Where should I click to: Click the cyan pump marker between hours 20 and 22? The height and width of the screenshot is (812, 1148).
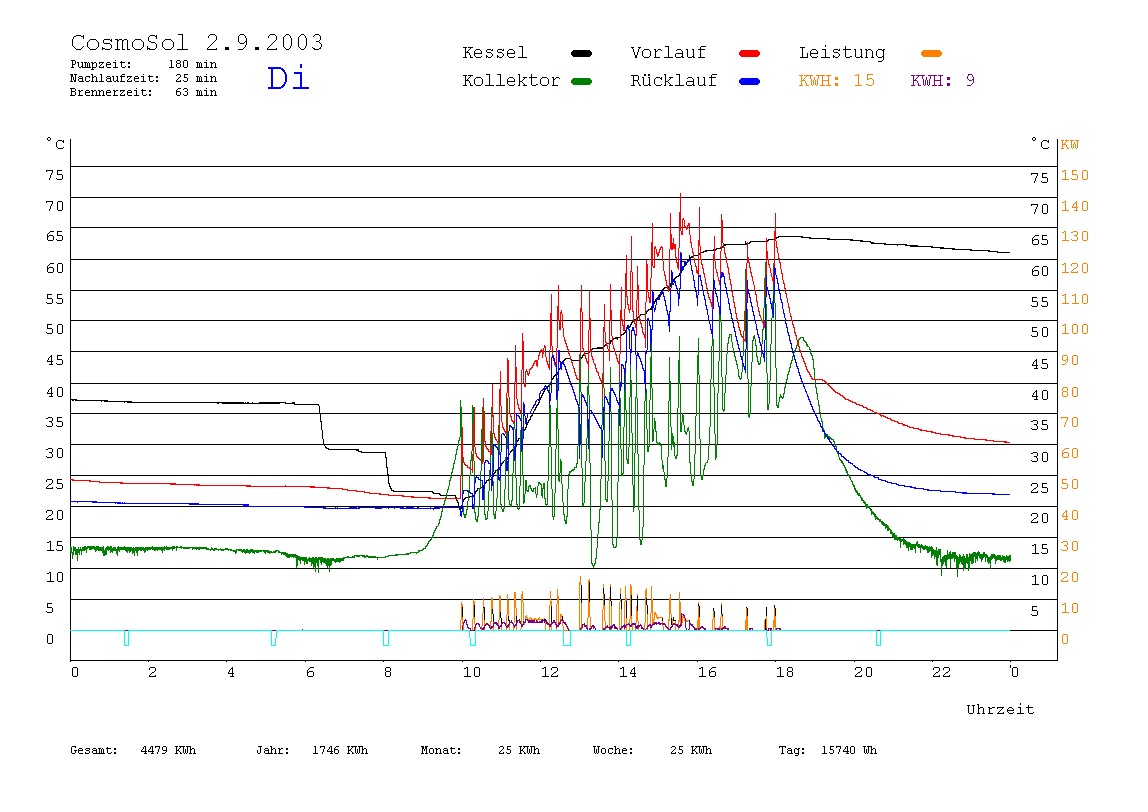pyautogui.click(x=879, y=638)
